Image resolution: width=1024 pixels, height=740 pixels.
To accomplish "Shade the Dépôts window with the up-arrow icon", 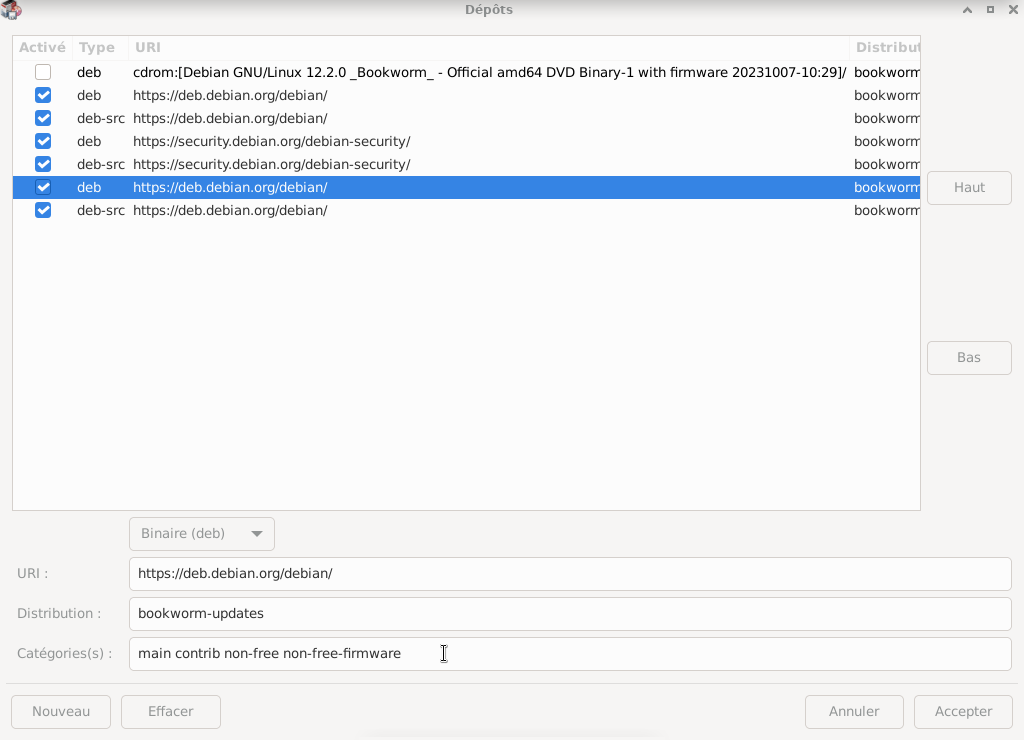I will [967, 10].
